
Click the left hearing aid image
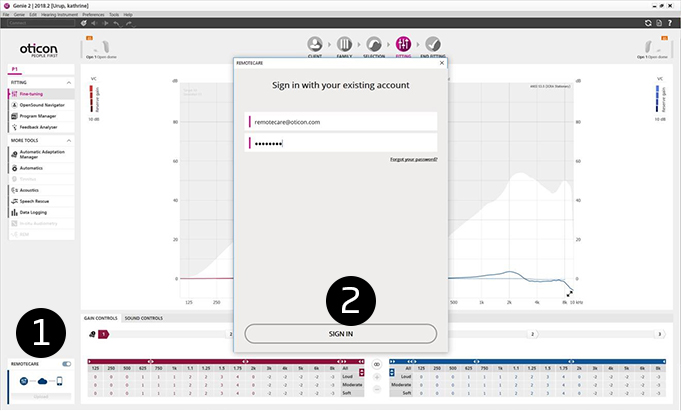(106, 47)
